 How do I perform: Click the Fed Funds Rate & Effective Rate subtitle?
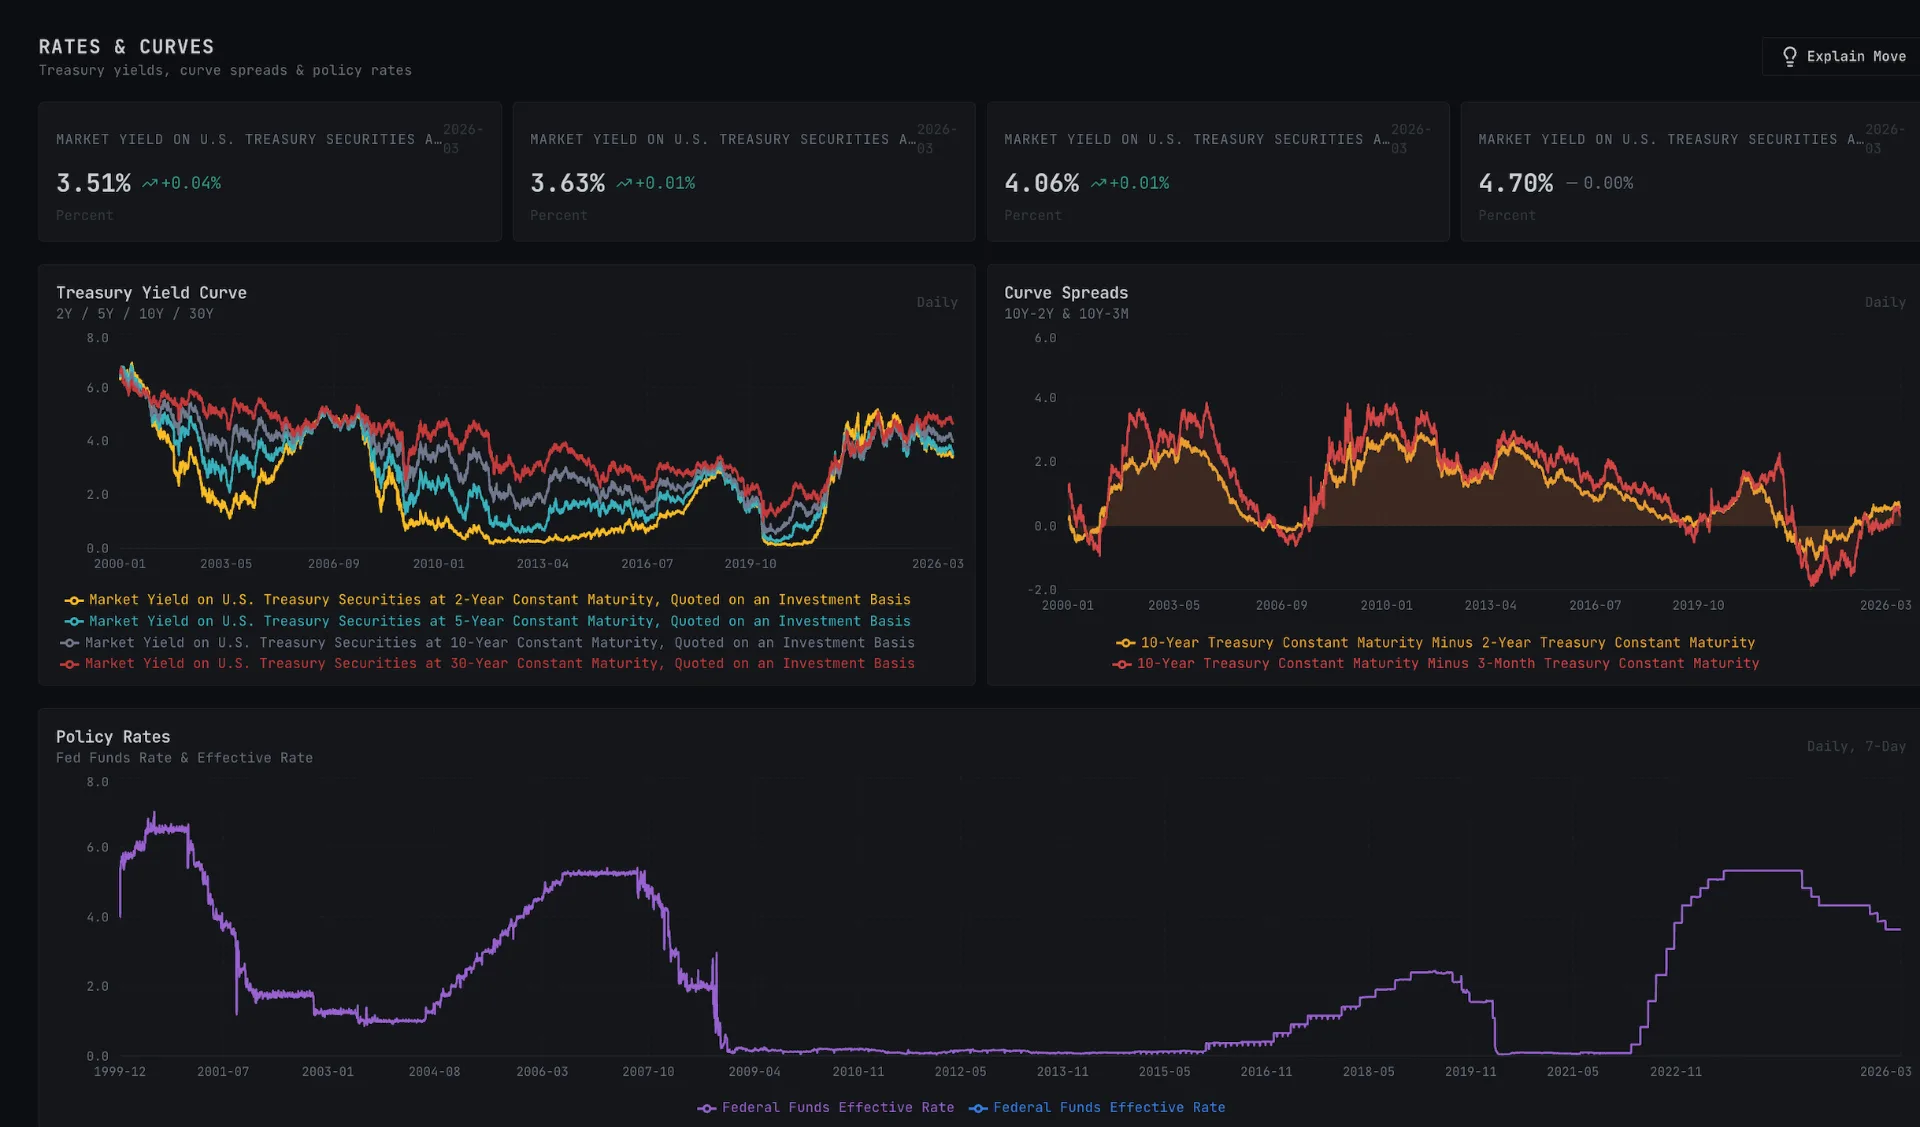pyautogui.click(x=184, y=758)
